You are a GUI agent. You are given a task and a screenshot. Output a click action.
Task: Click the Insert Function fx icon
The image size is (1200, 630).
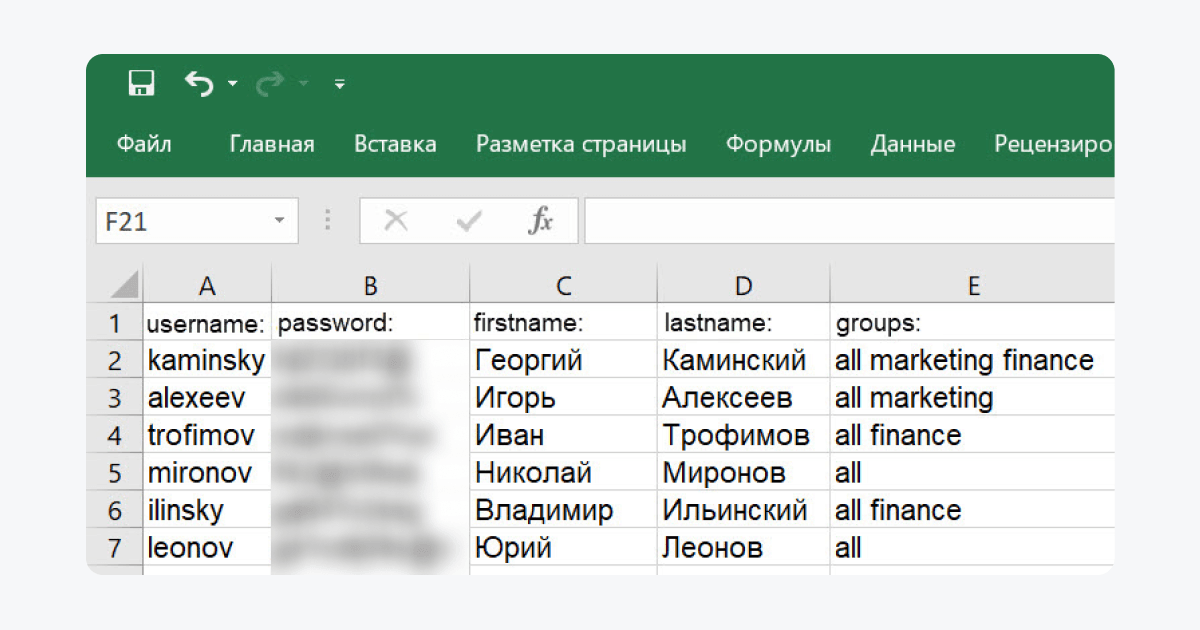pos(540,221)
